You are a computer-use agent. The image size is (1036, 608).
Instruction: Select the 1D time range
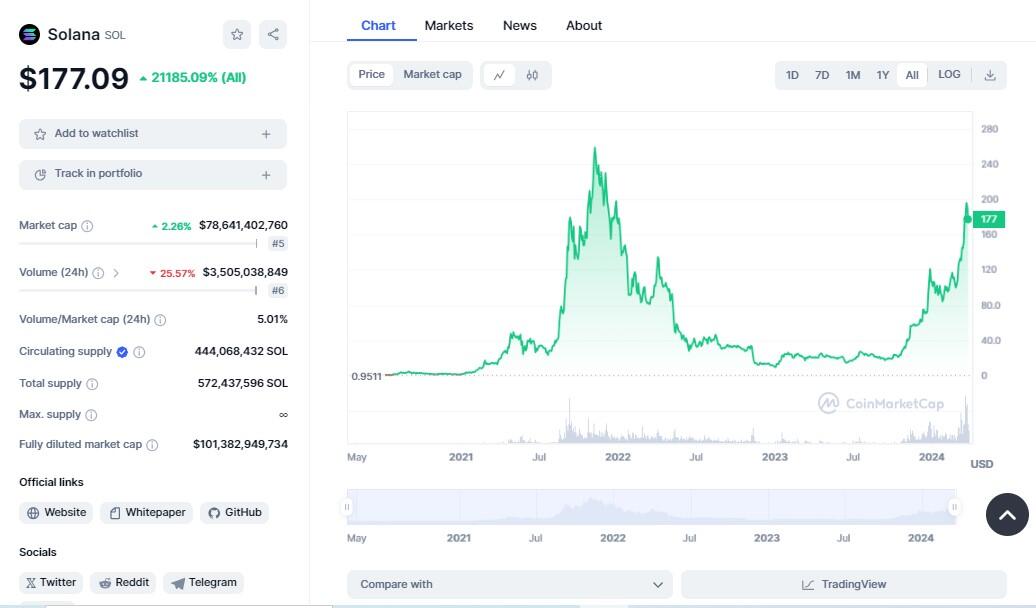tap(792, 75)
